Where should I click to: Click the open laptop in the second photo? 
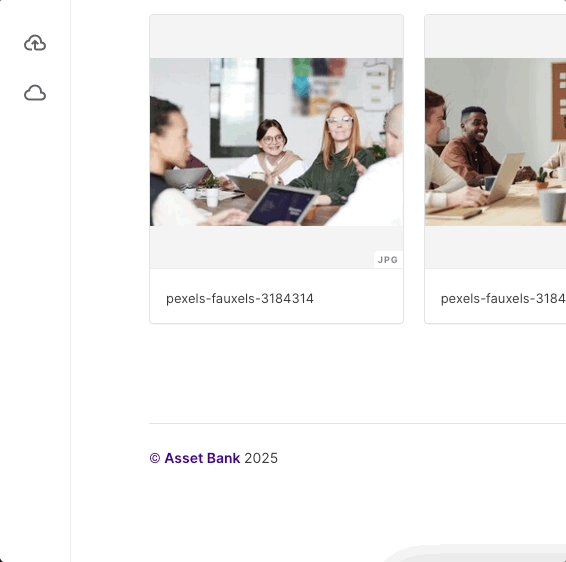pos(504,179)
